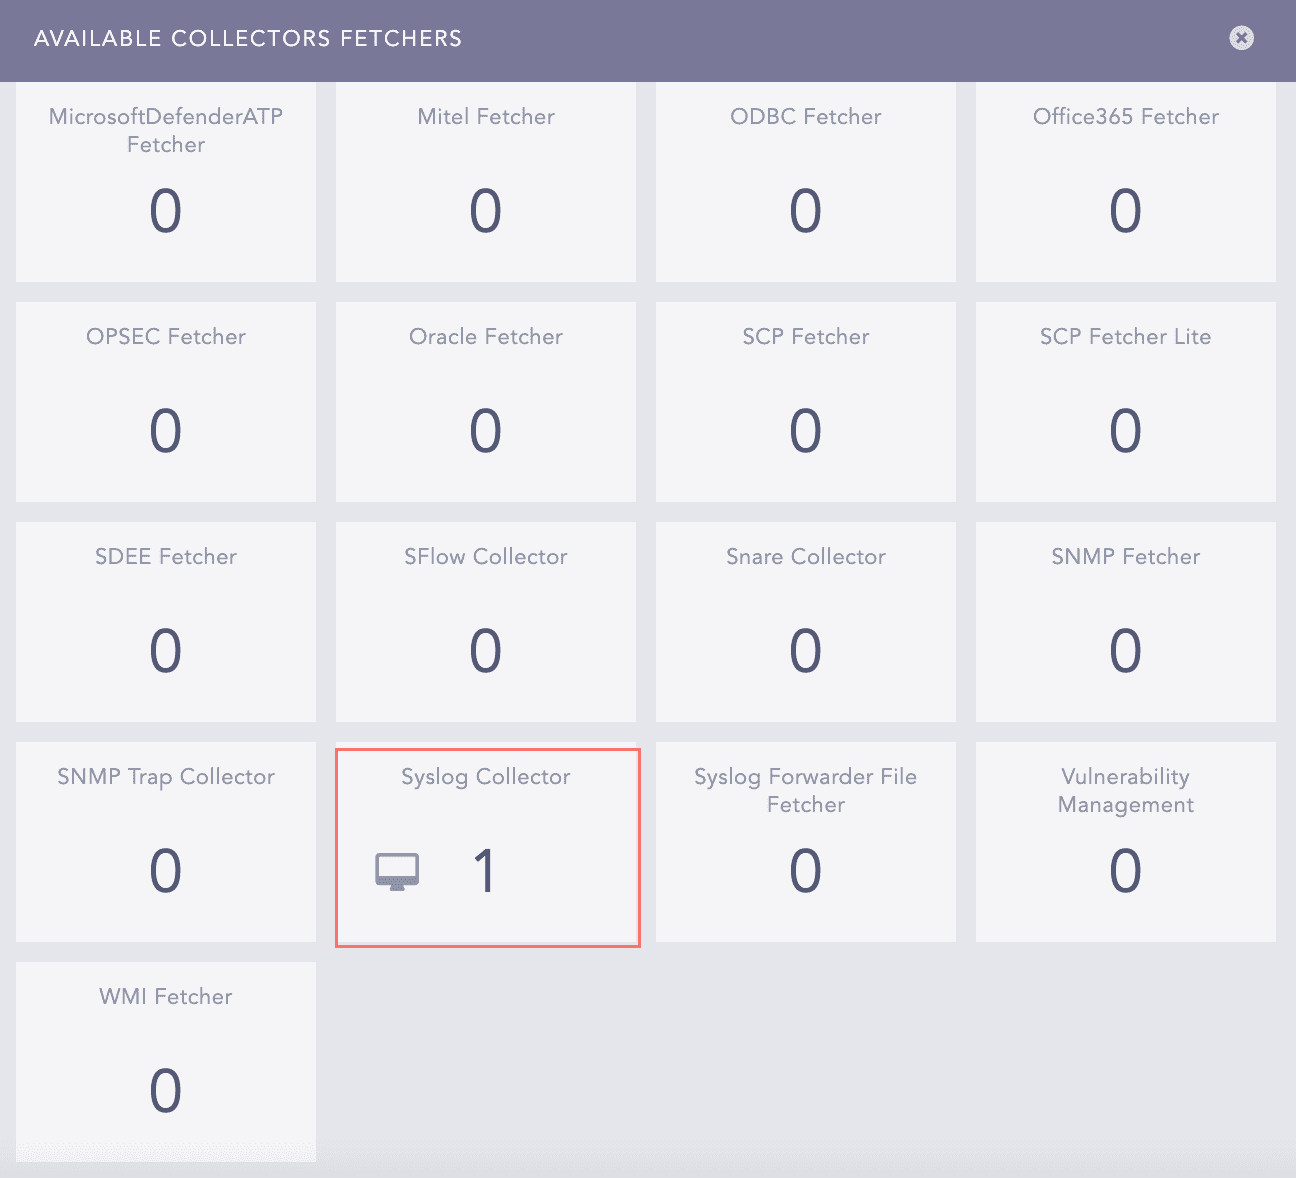Open the Office365 Fetcher tile
Screen dimensions: 1296x1178
click(1125, 182)
